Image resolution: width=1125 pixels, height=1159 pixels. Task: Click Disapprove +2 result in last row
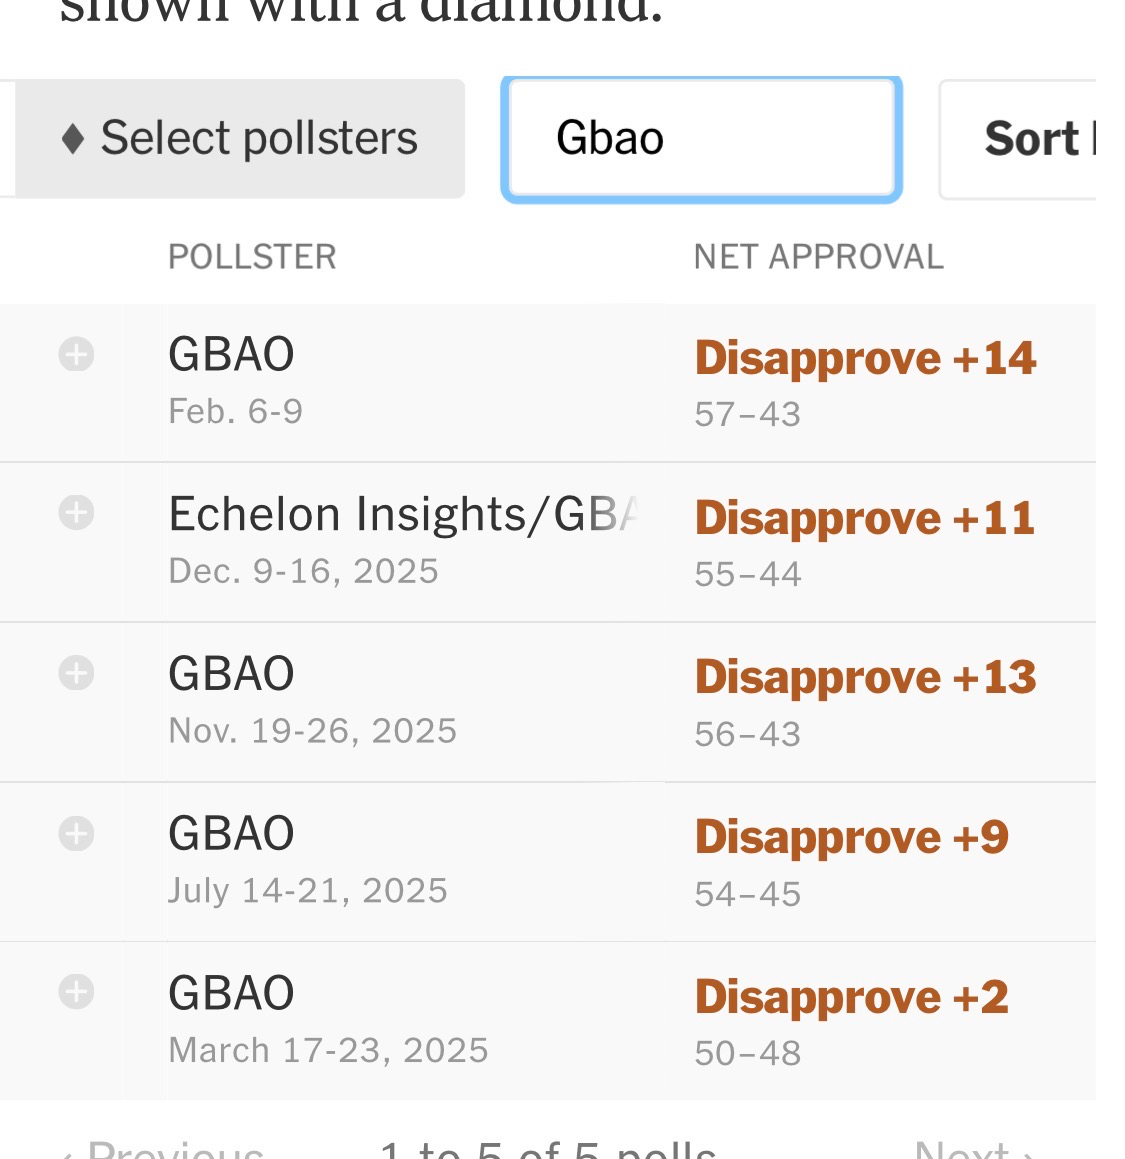point(851,997)
